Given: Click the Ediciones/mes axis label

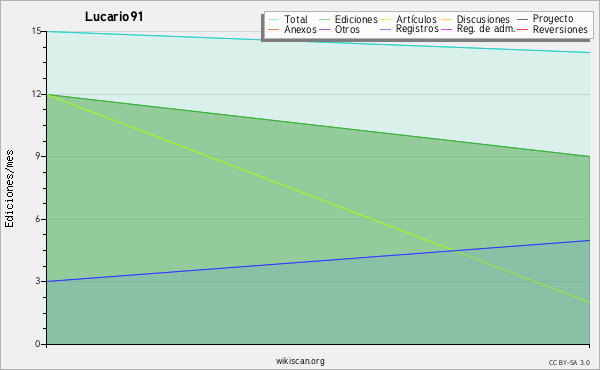Looking at the screenshot, I should coord(9,189).
